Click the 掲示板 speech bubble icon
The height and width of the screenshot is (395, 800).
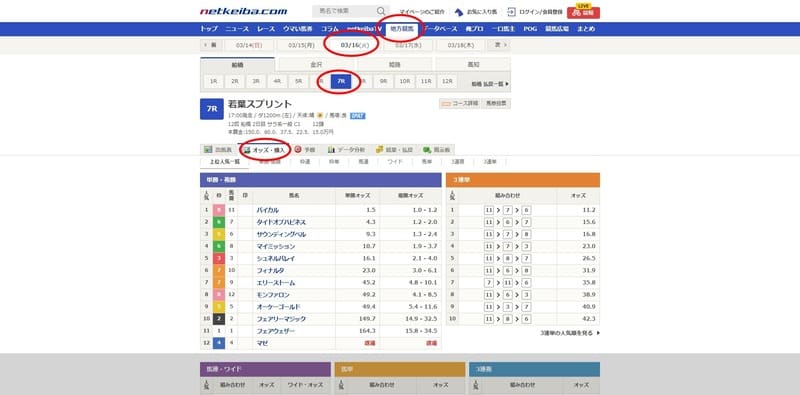427,150
